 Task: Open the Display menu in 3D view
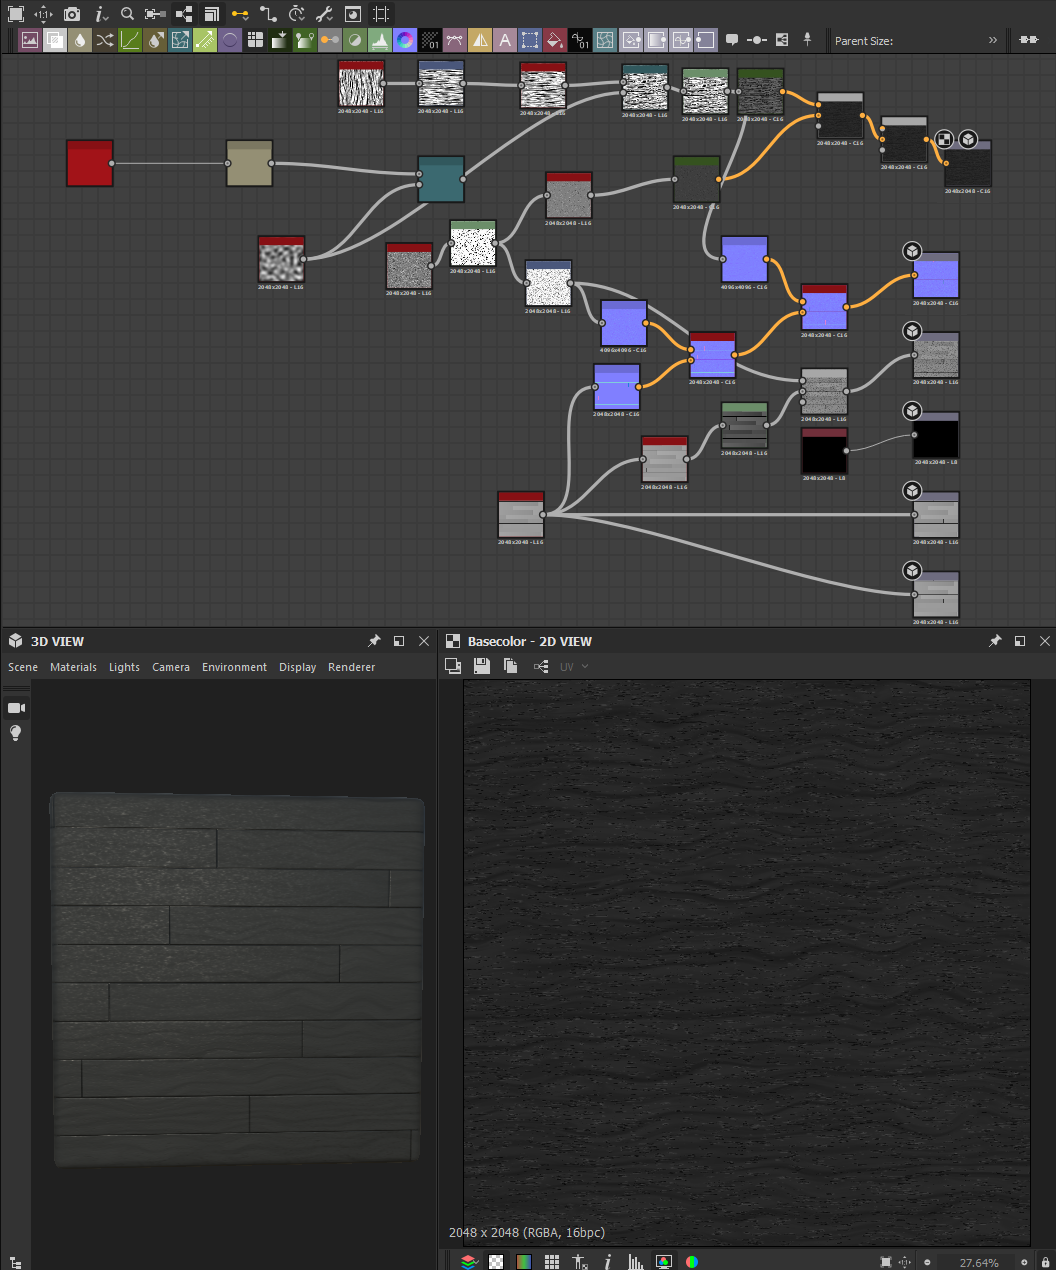297,667
